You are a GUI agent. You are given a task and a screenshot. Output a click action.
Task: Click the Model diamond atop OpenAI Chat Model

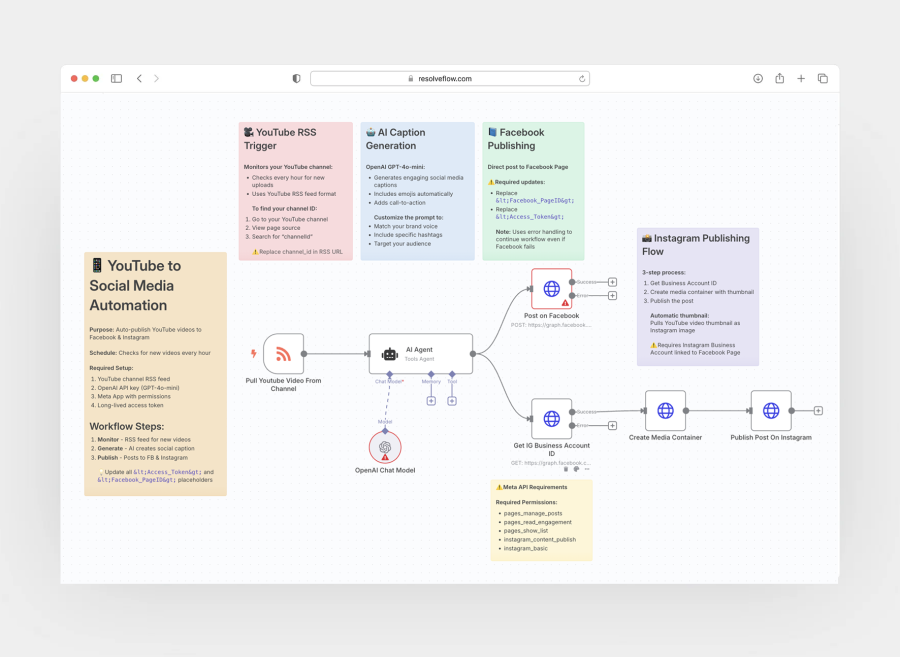pos(385,431)
